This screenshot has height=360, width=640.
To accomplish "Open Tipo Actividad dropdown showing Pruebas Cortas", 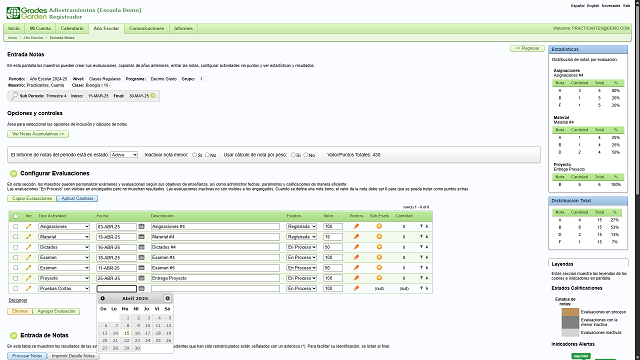I will point(64,289).
